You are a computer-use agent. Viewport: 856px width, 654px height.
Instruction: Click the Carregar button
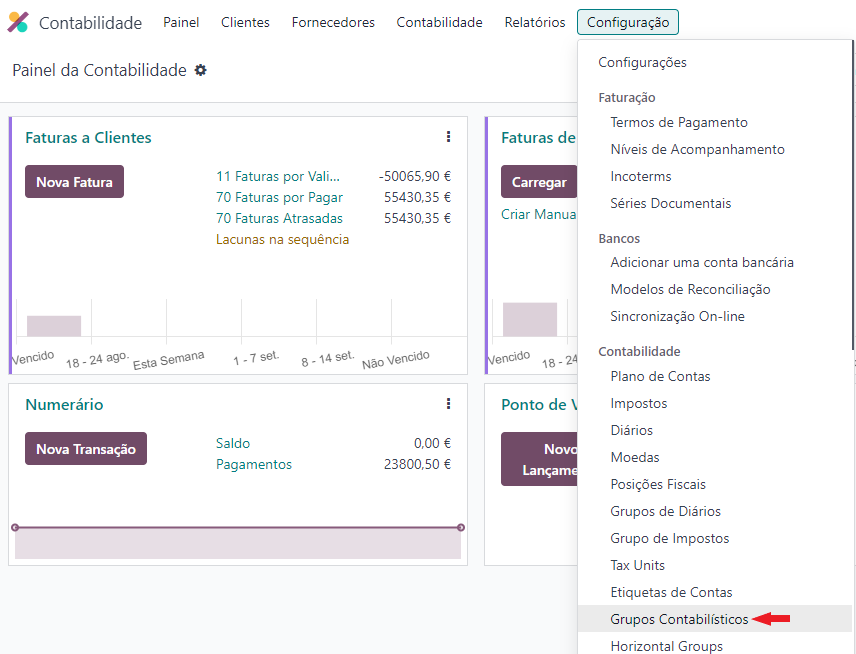click(x=539, y=182)
